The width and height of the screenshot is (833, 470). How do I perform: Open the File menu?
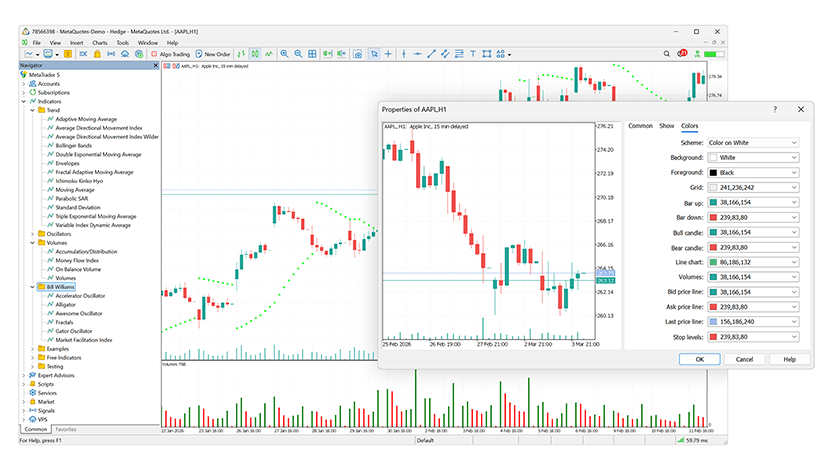pos(37,42)
